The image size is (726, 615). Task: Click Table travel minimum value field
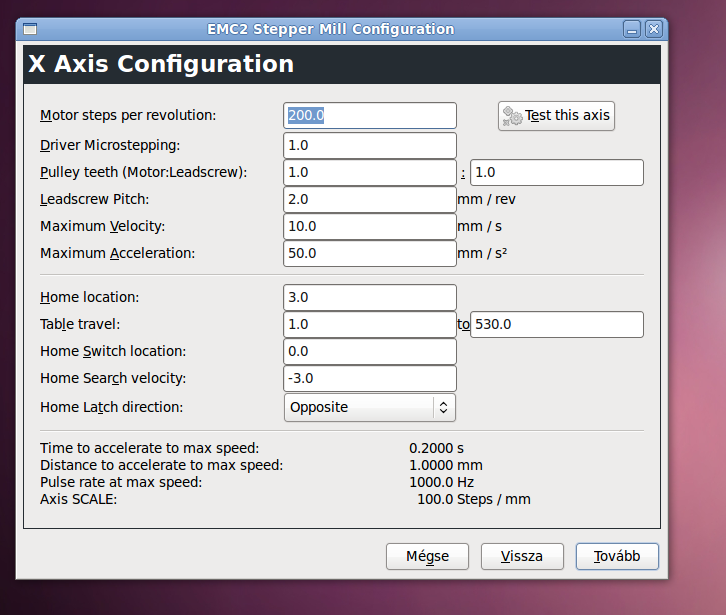click(370, 324)
